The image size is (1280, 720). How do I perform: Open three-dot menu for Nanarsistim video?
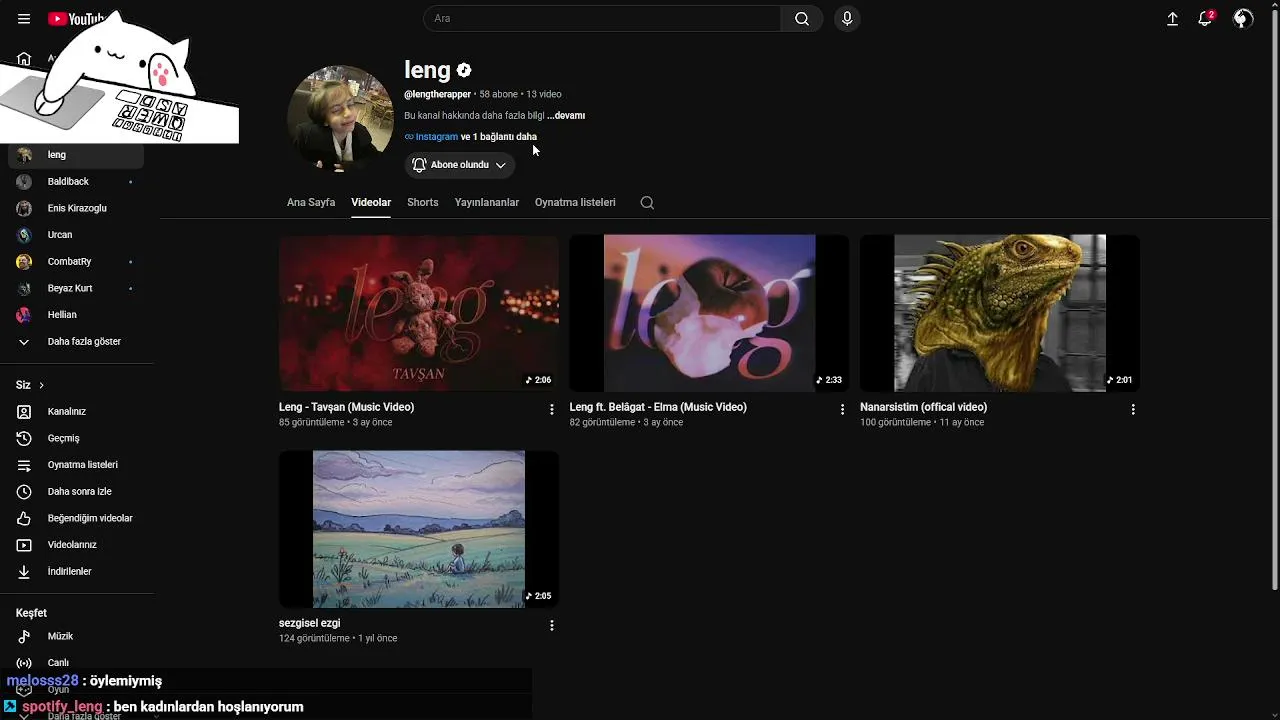click(x=1133, y=409)
